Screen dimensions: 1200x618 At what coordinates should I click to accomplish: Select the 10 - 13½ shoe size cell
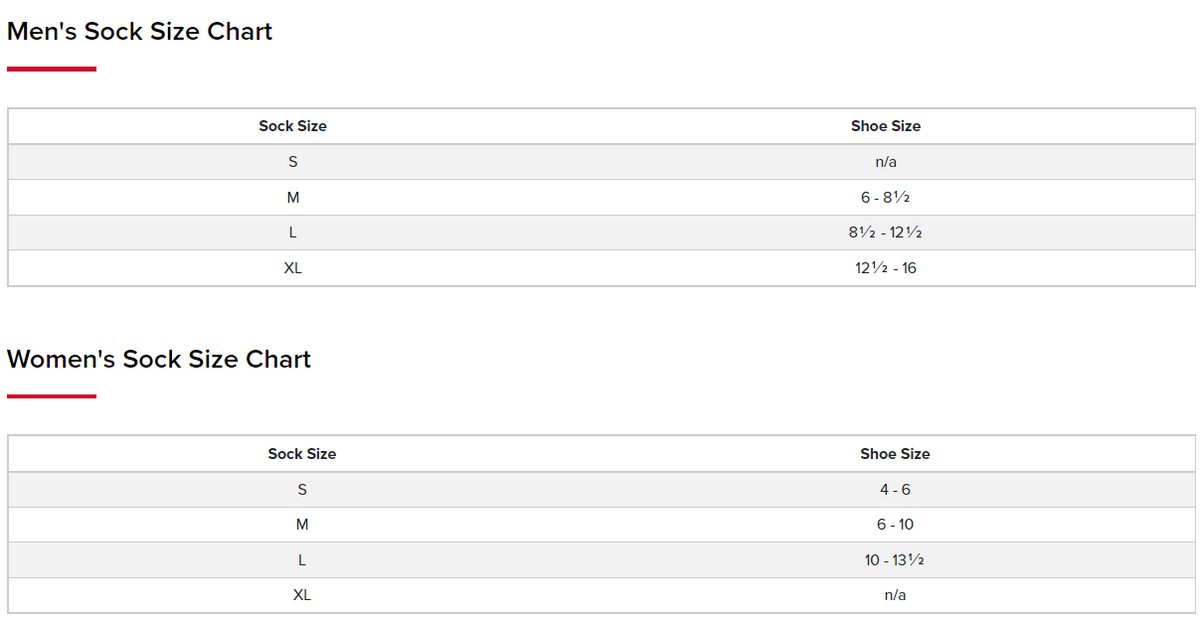click(895, 560)
